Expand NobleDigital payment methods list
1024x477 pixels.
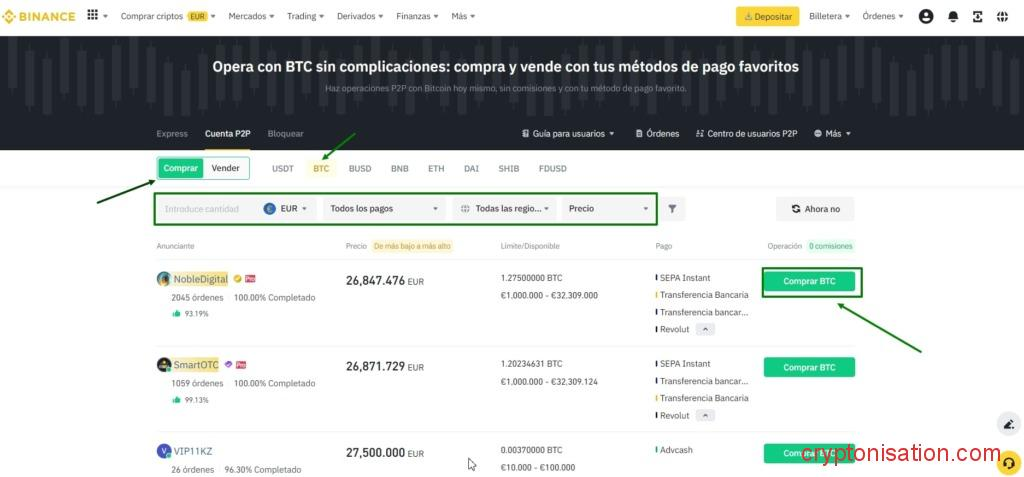[x=705, y=329]
